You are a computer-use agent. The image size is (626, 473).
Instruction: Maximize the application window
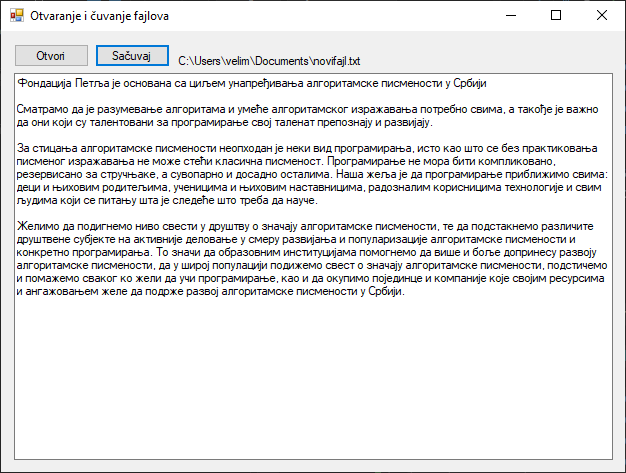tap(556, 15)
